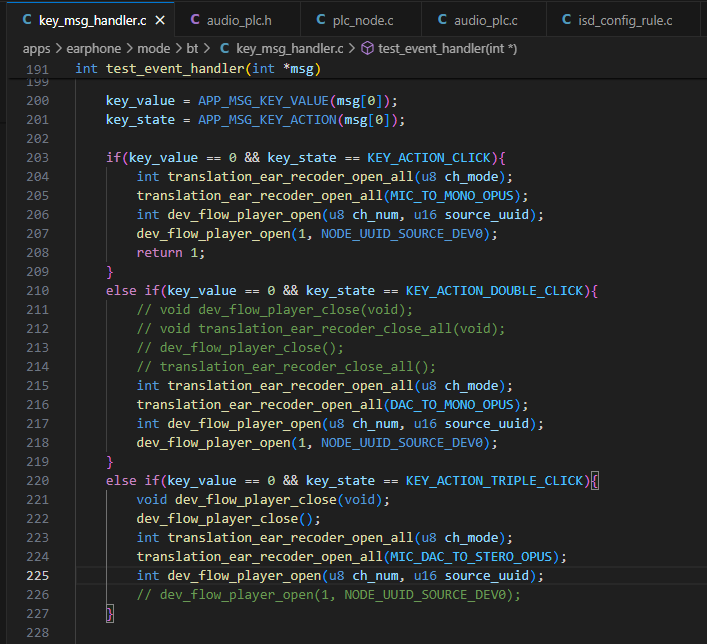Close the key_msg_handler.c tab
The height and width of the screenshot is (644, 707).
click(160, 20)
